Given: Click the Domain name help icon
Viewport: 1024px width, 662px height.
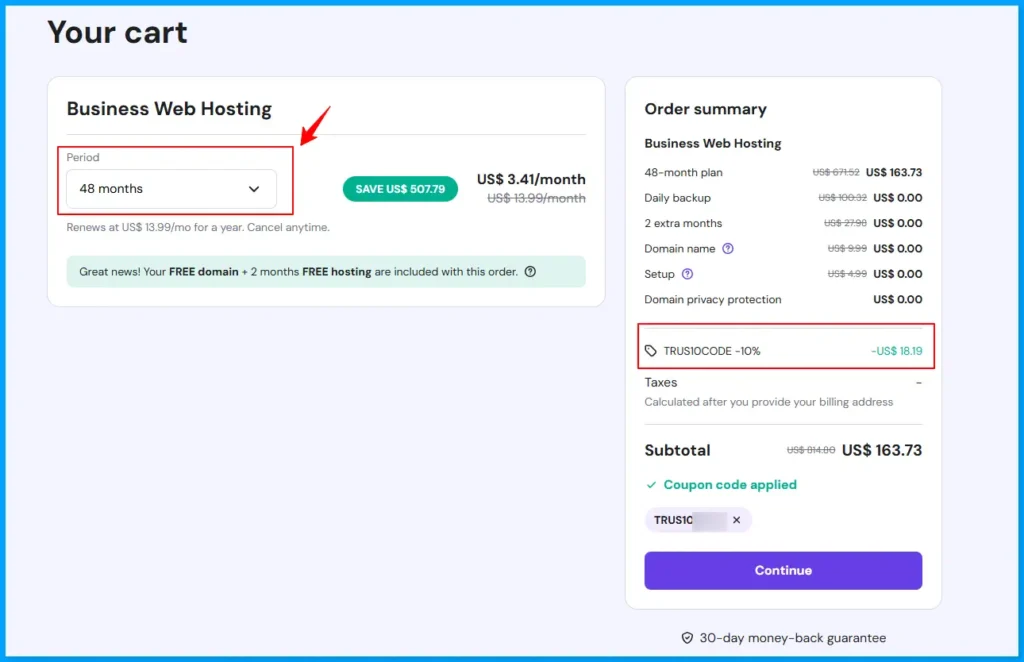Looking at the screenshot, I should (728, 249).
